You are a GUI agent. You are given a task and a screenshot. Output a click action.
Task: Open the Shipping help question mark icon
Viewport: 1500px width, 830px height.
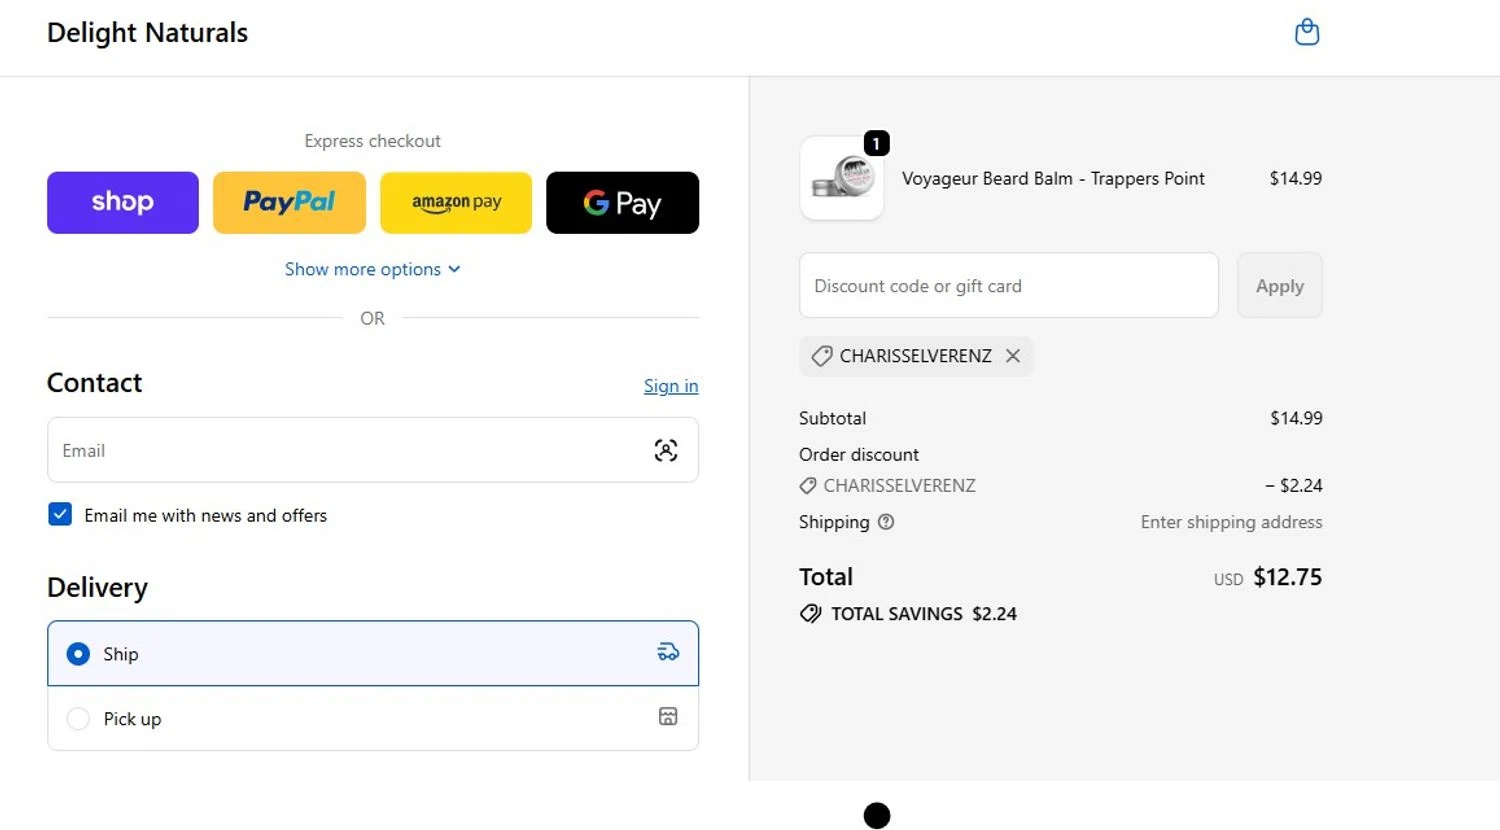(x=886, y=522)
